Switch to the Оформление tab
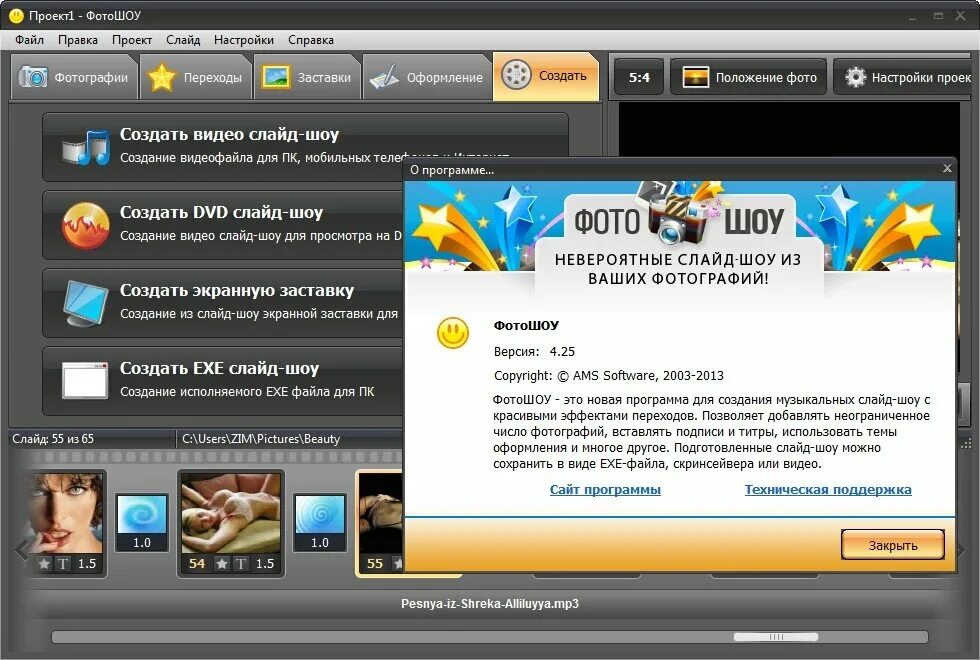This screenshot has height=660, width=980. 427,78
